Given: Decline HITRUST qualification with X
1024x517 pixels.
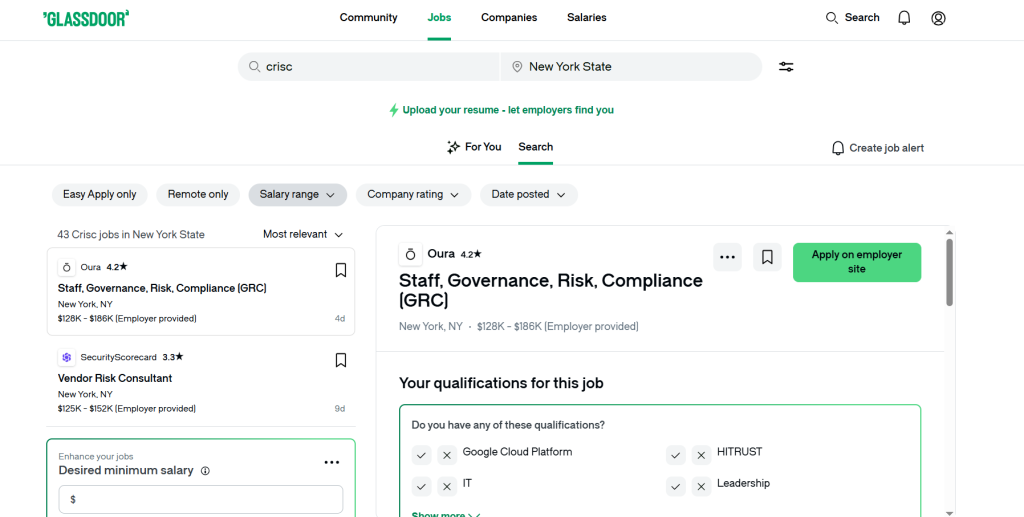Looking at the screenshot, I should pyautogui.click(x=701, y=455).
